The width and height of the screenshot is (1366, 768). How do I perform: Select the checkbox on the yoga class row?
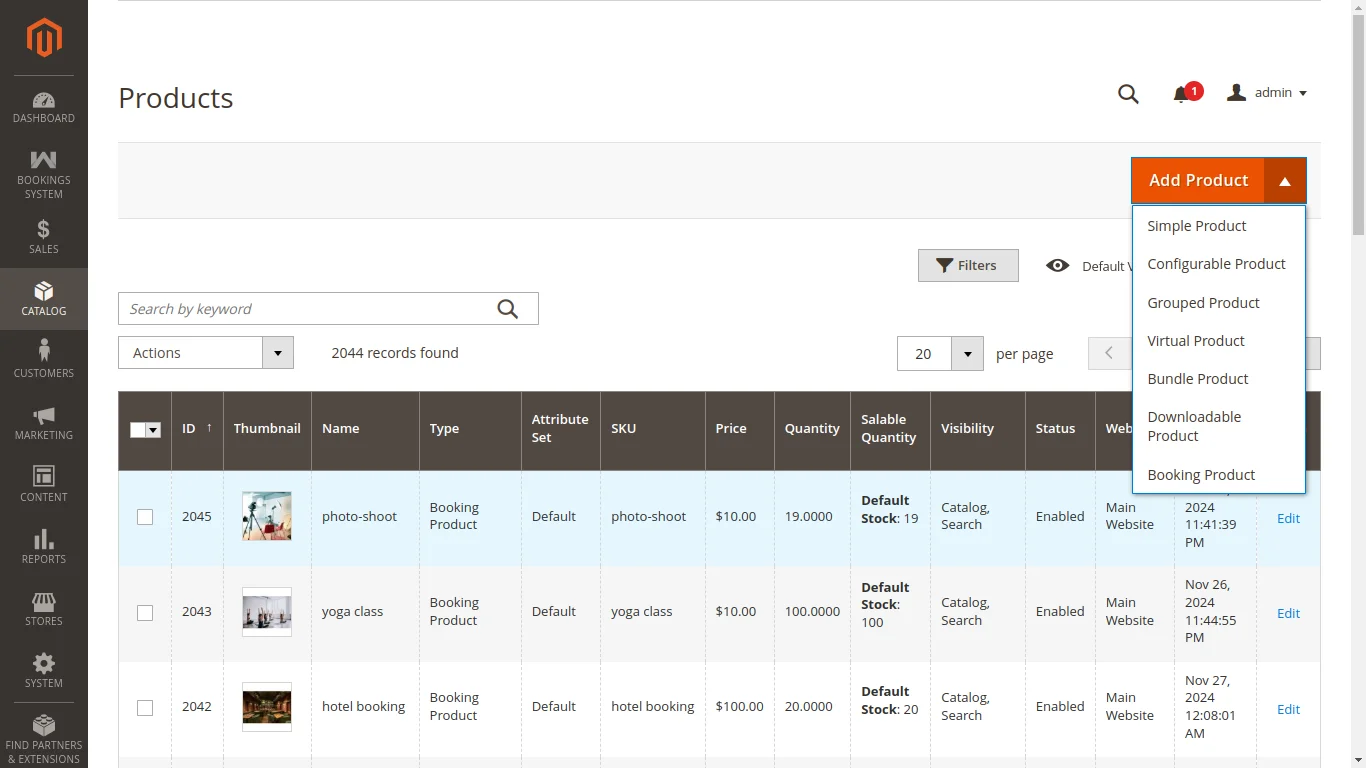tap(145, 613)
